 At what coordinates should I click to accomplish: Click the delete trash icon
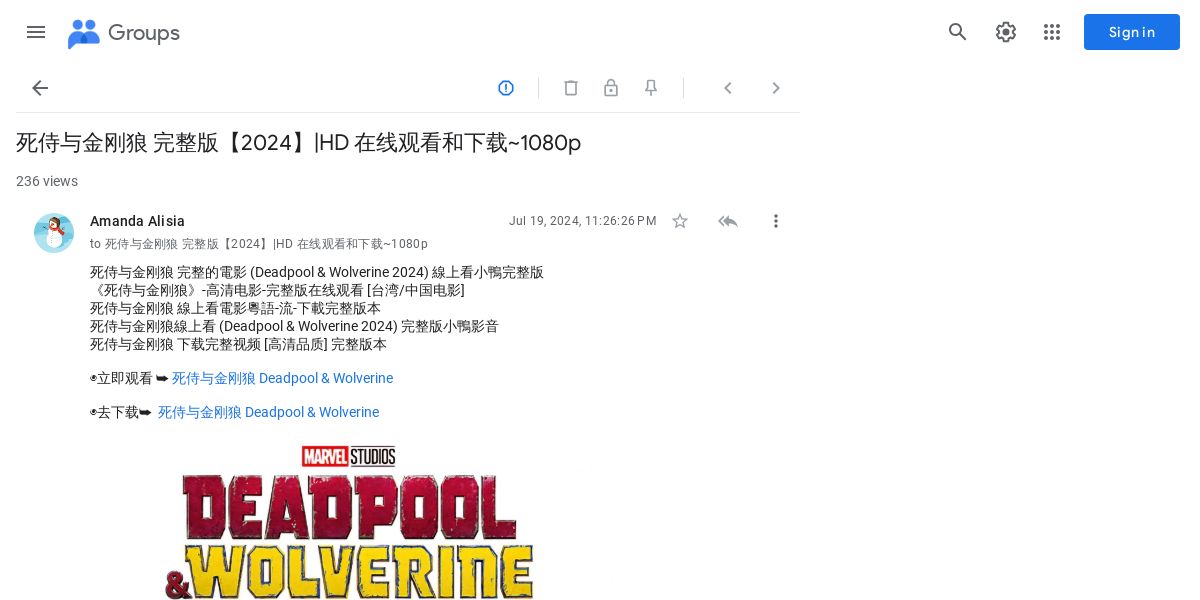point(571,88)
